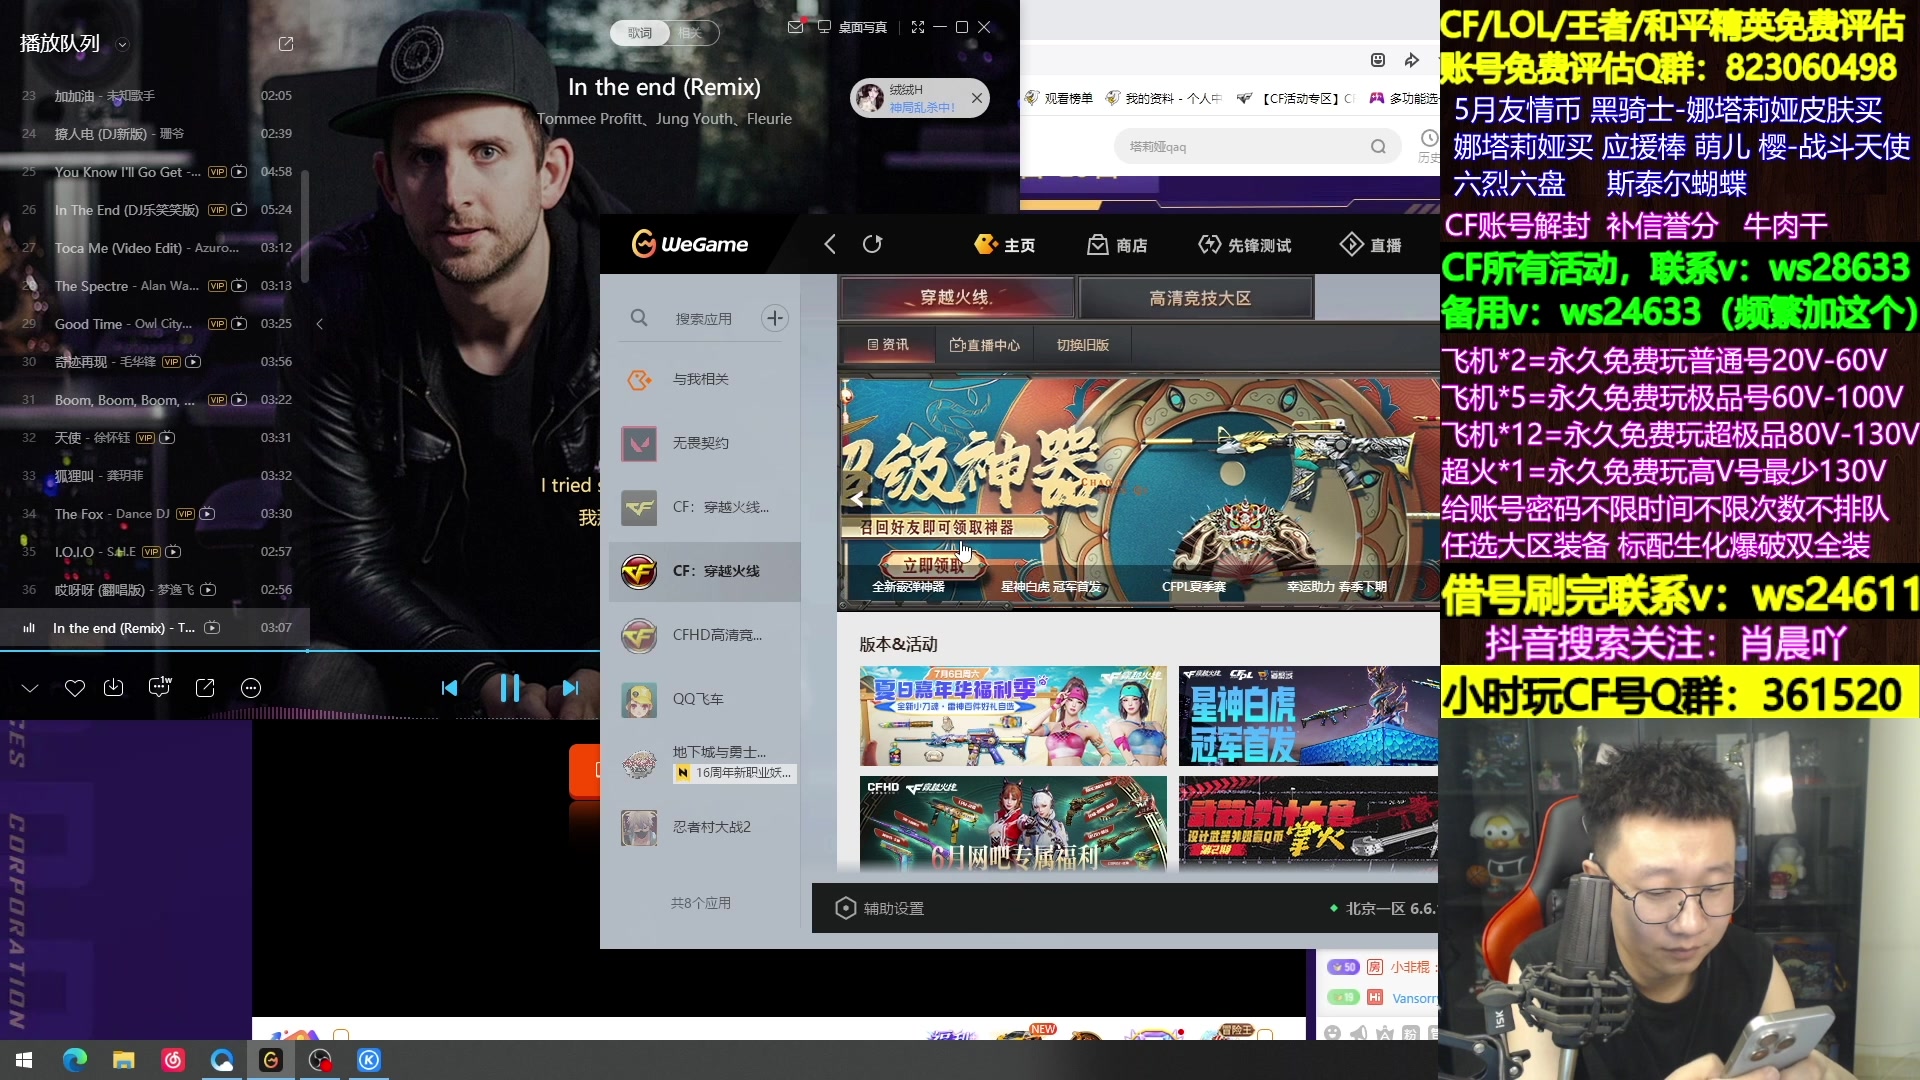Image resolution: width=1920 pixels, height=1080 pixels.
Task: Switch to the 歌词 toggle tab
Action: coord(640,33)
